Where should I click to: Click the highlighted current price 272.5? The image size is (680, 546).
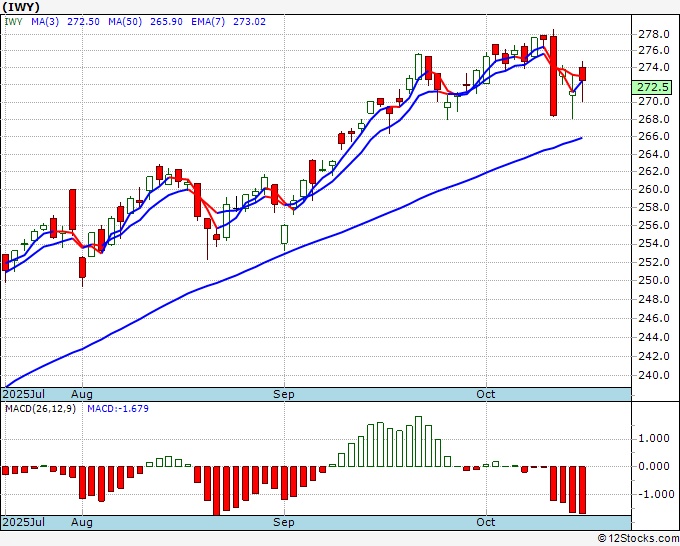point(652,87)
